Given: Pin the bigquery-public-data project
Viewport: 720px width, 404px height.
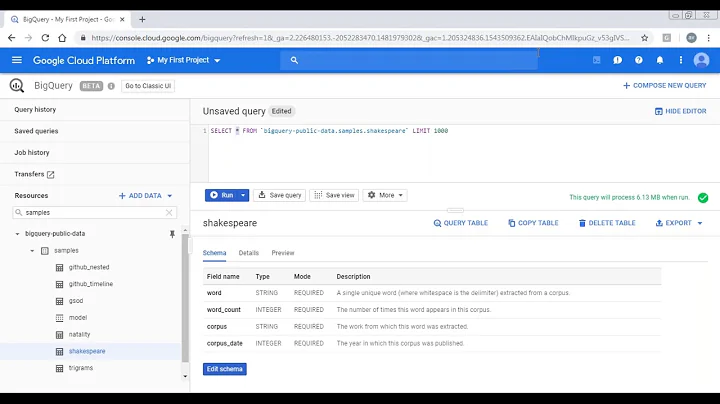Looking at the screenshot, I should [x=172, y=234].
